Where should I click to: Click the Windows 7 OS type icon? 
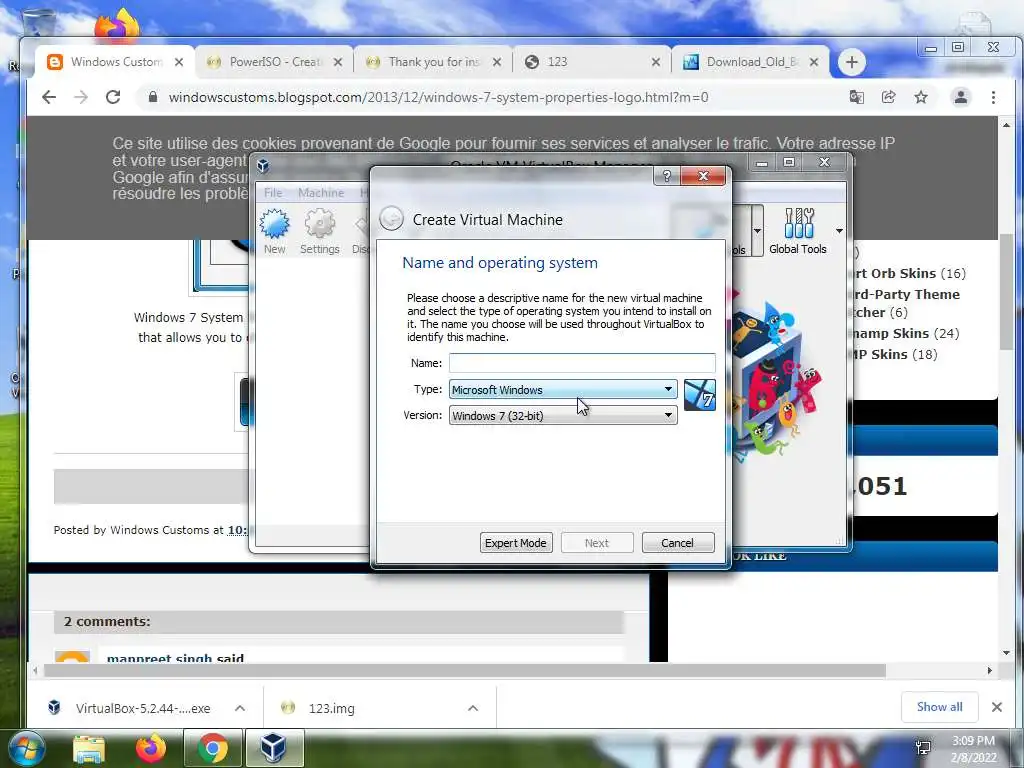pyautogui.click(x=699, y=395)
